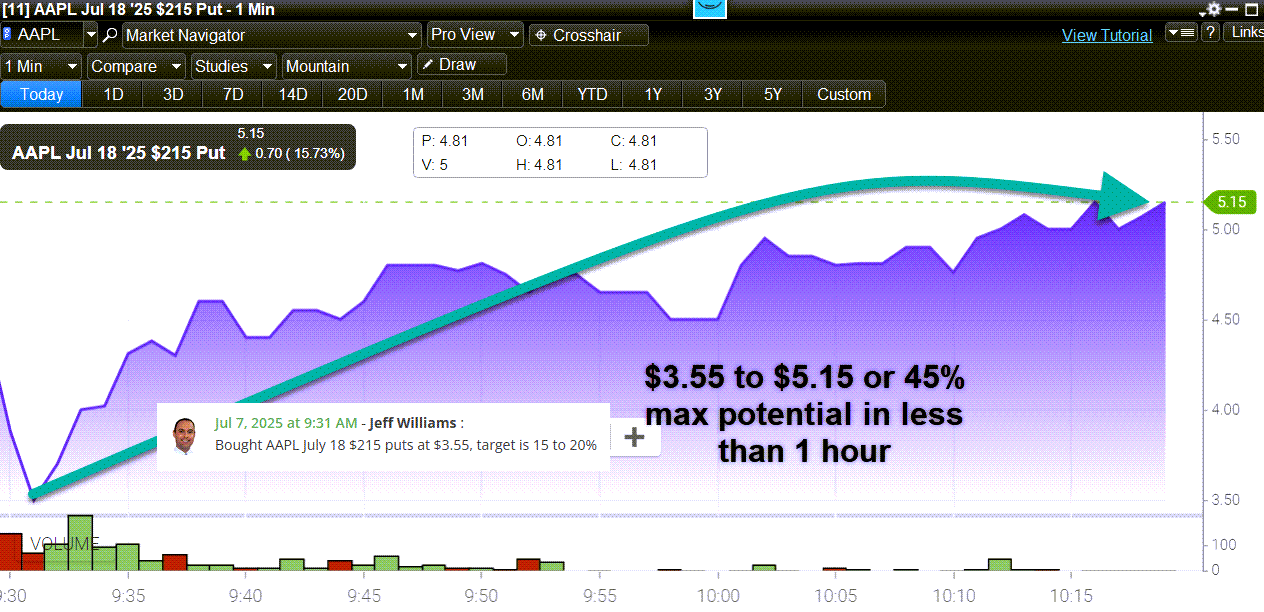The height and width of the screenshot is (612, 1264).
Task: Open the Studies dropdown
Action: 233,66
